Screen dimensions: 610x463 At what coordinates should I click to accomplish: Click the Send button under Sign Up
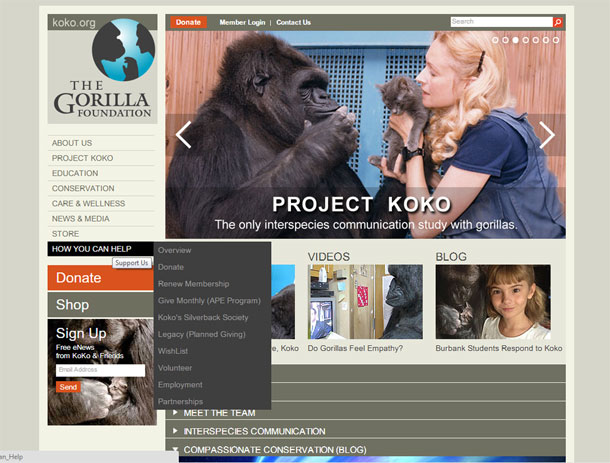[x=68, y=387]
